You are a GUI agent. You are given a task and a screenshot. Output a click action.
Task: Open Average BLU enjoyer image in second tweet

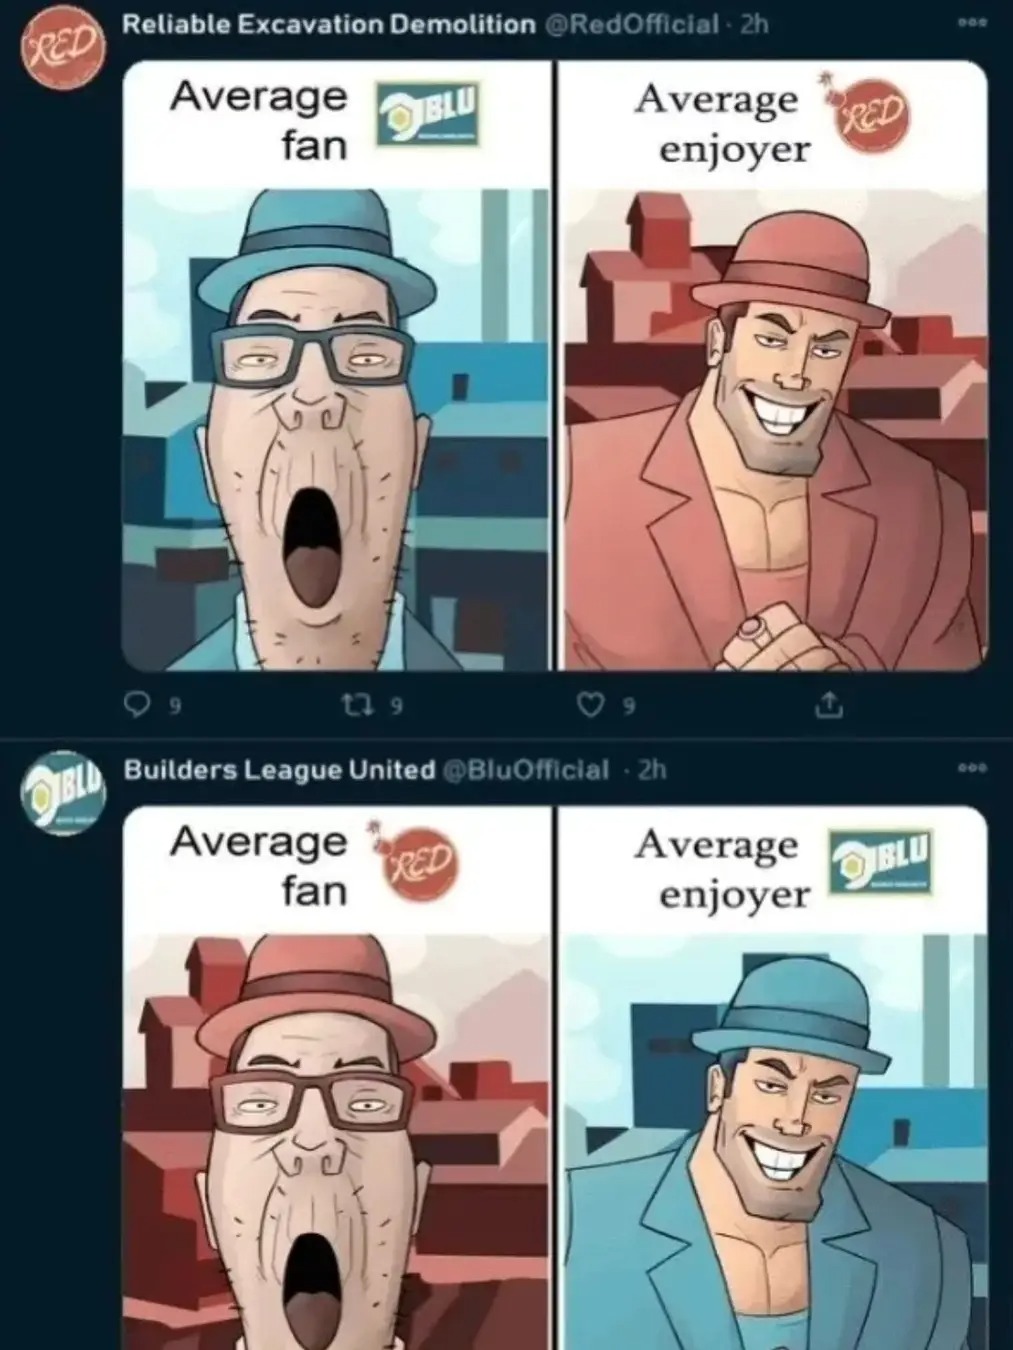point(771,1078)
